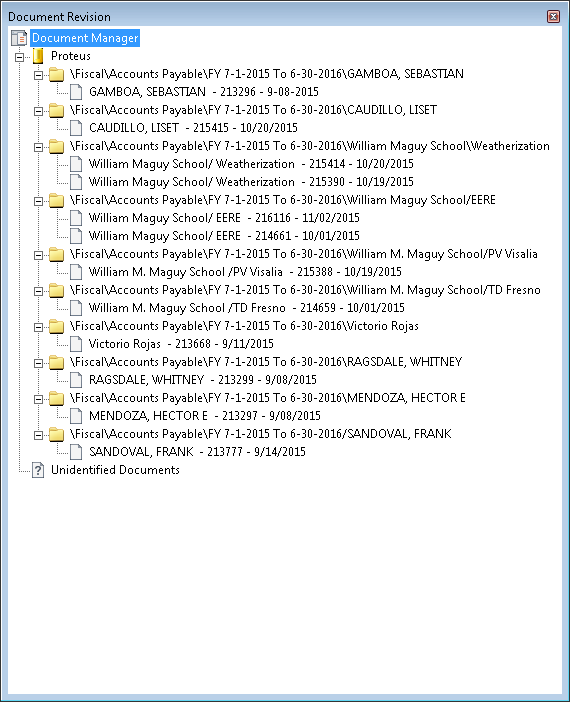The height and width of the screenshot is (702, 570).
Task: Click document icon for CAUDILLO, LISET 215415
Action: coord(76,128)
